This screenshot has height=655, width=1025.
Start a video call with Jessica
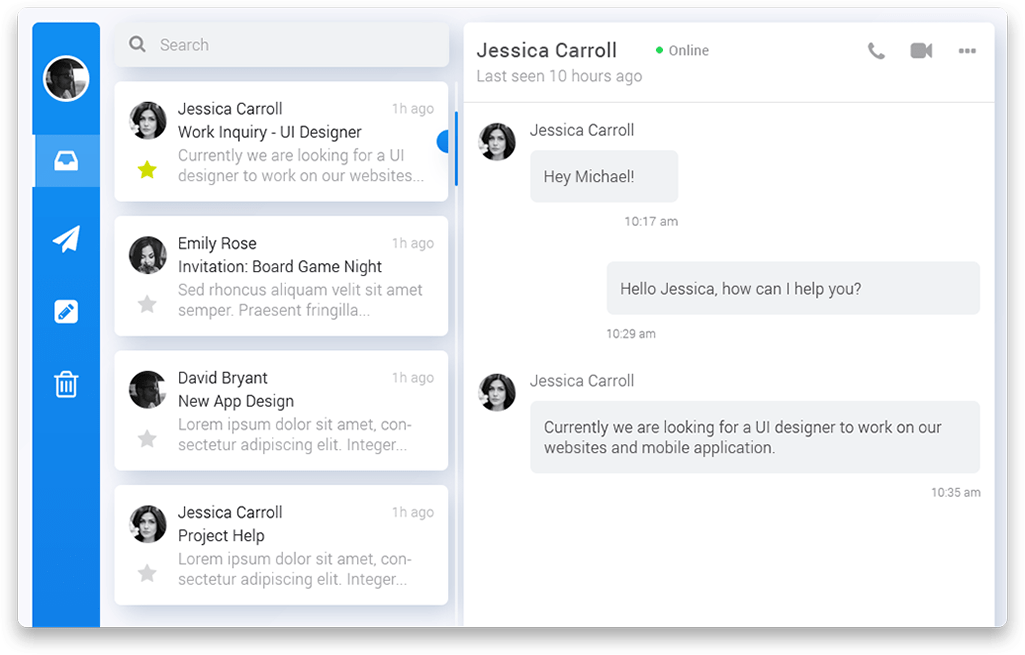coord(921,51)
